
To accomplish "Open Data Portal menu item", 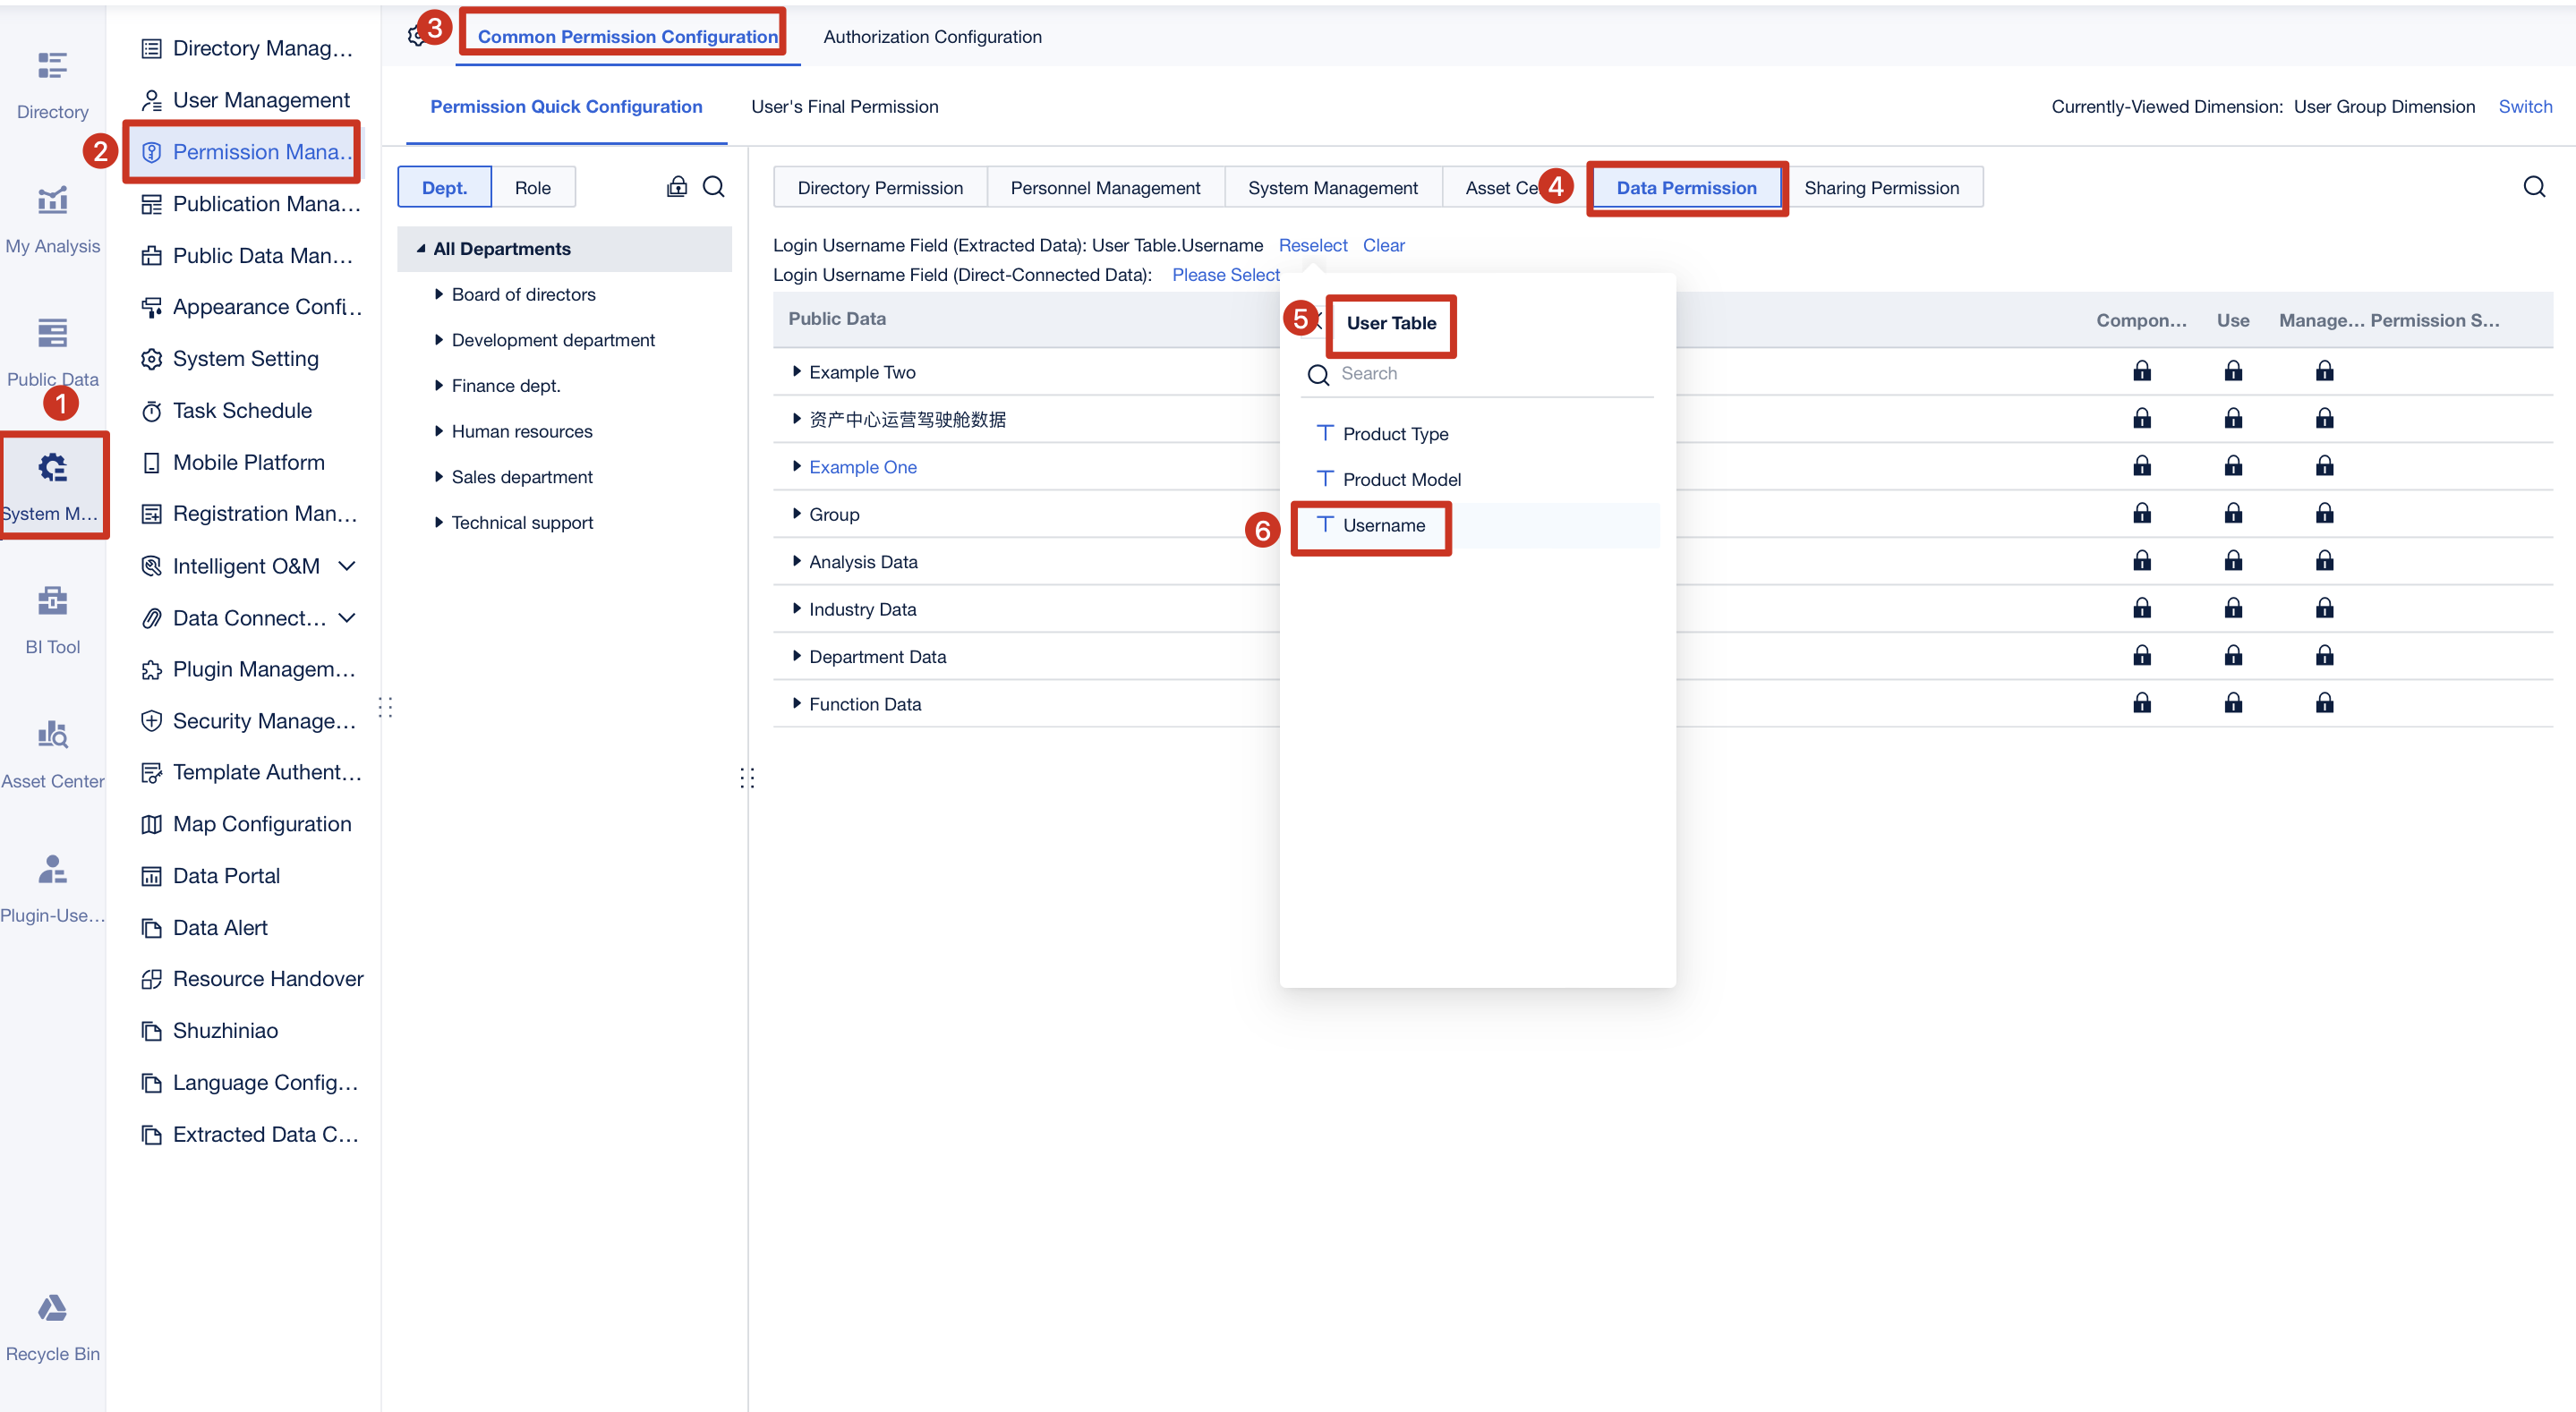I will (x=211, y=876).
